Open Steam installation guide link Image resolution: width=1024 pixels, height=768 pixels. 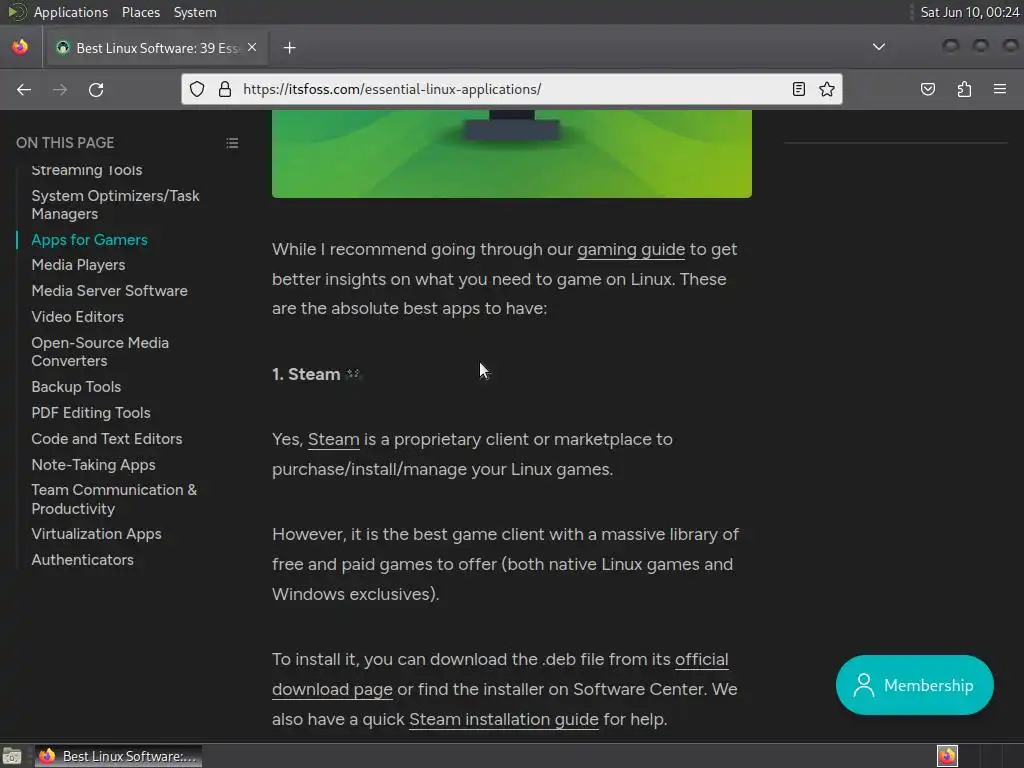pyautogui.click(x=504, y=720)
